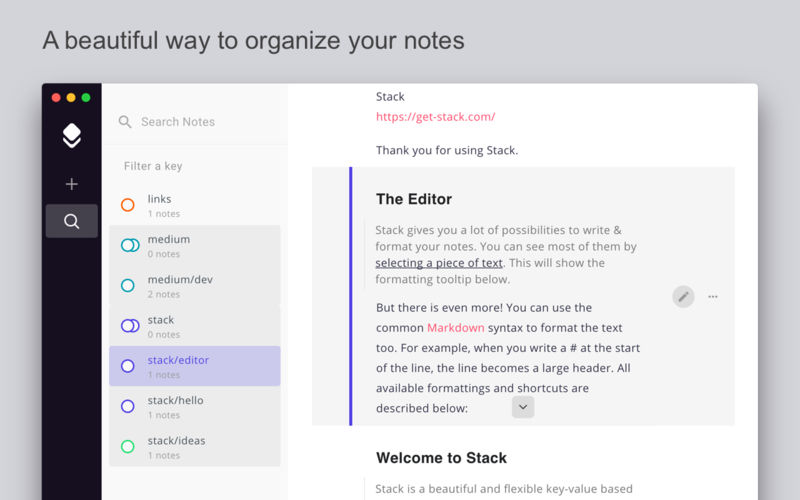Select the teal circle beside medium/dev
Image resolution: width=800 pixels, height=500 pixels.
[127, 286]
